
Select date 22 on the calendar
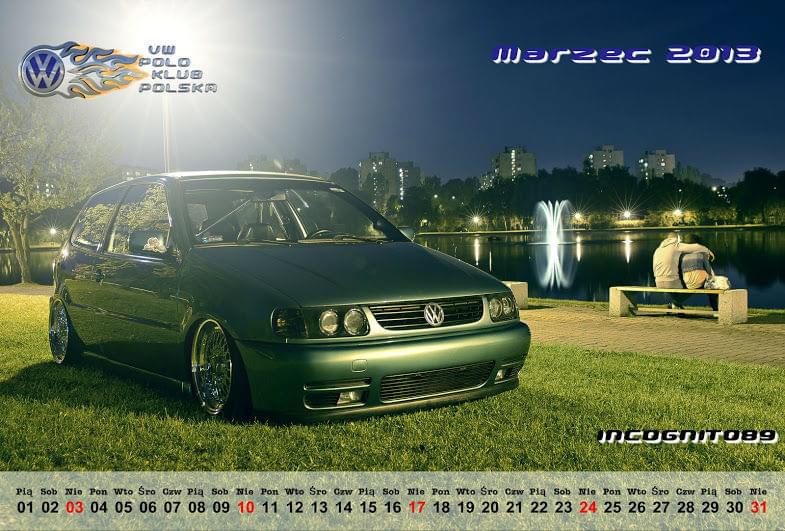pyautogui.click(x=539, y=507)
